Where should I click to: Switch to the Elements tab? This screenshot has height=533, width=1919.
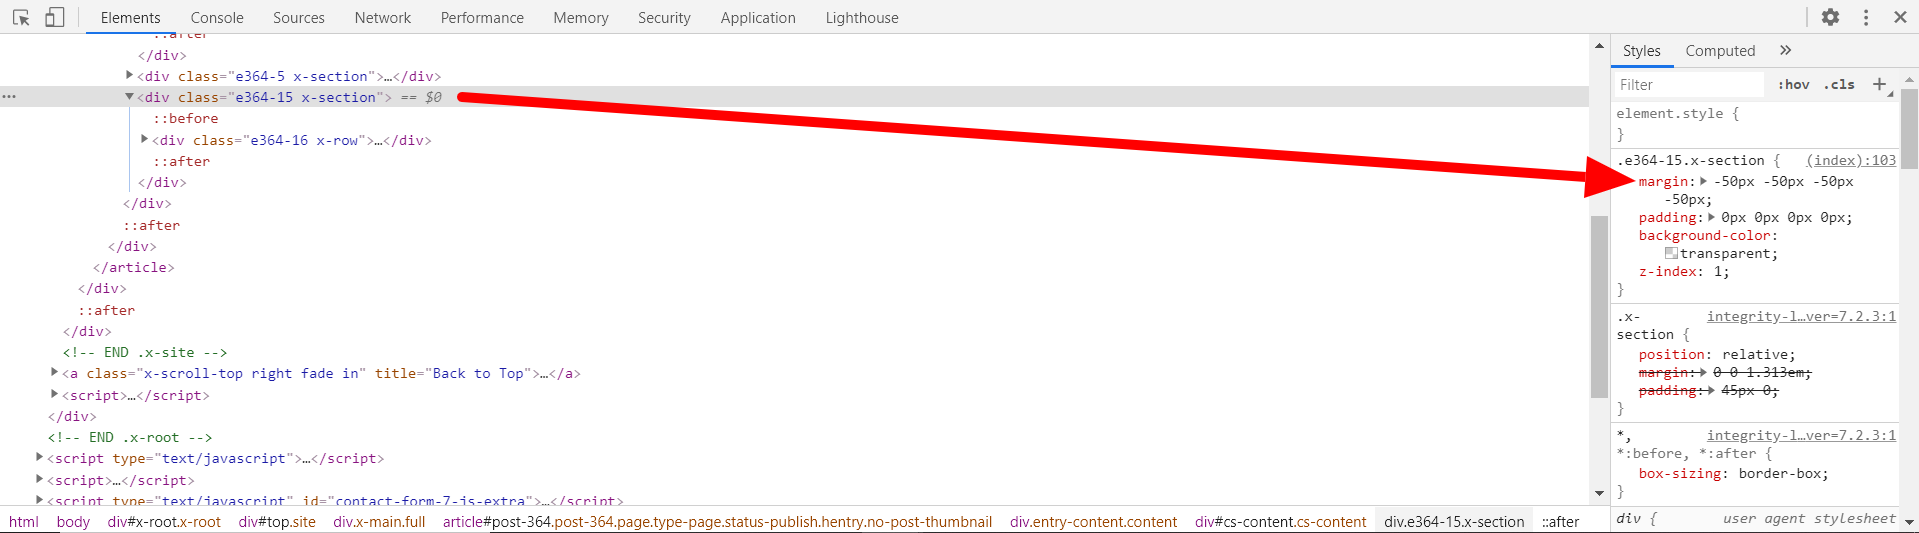(130, 18)
